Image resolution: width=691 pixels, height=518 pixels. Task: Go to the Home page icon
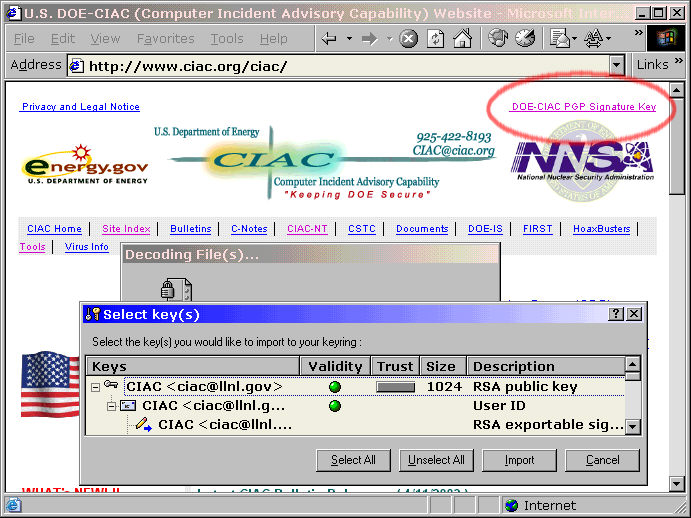[463, 38]
